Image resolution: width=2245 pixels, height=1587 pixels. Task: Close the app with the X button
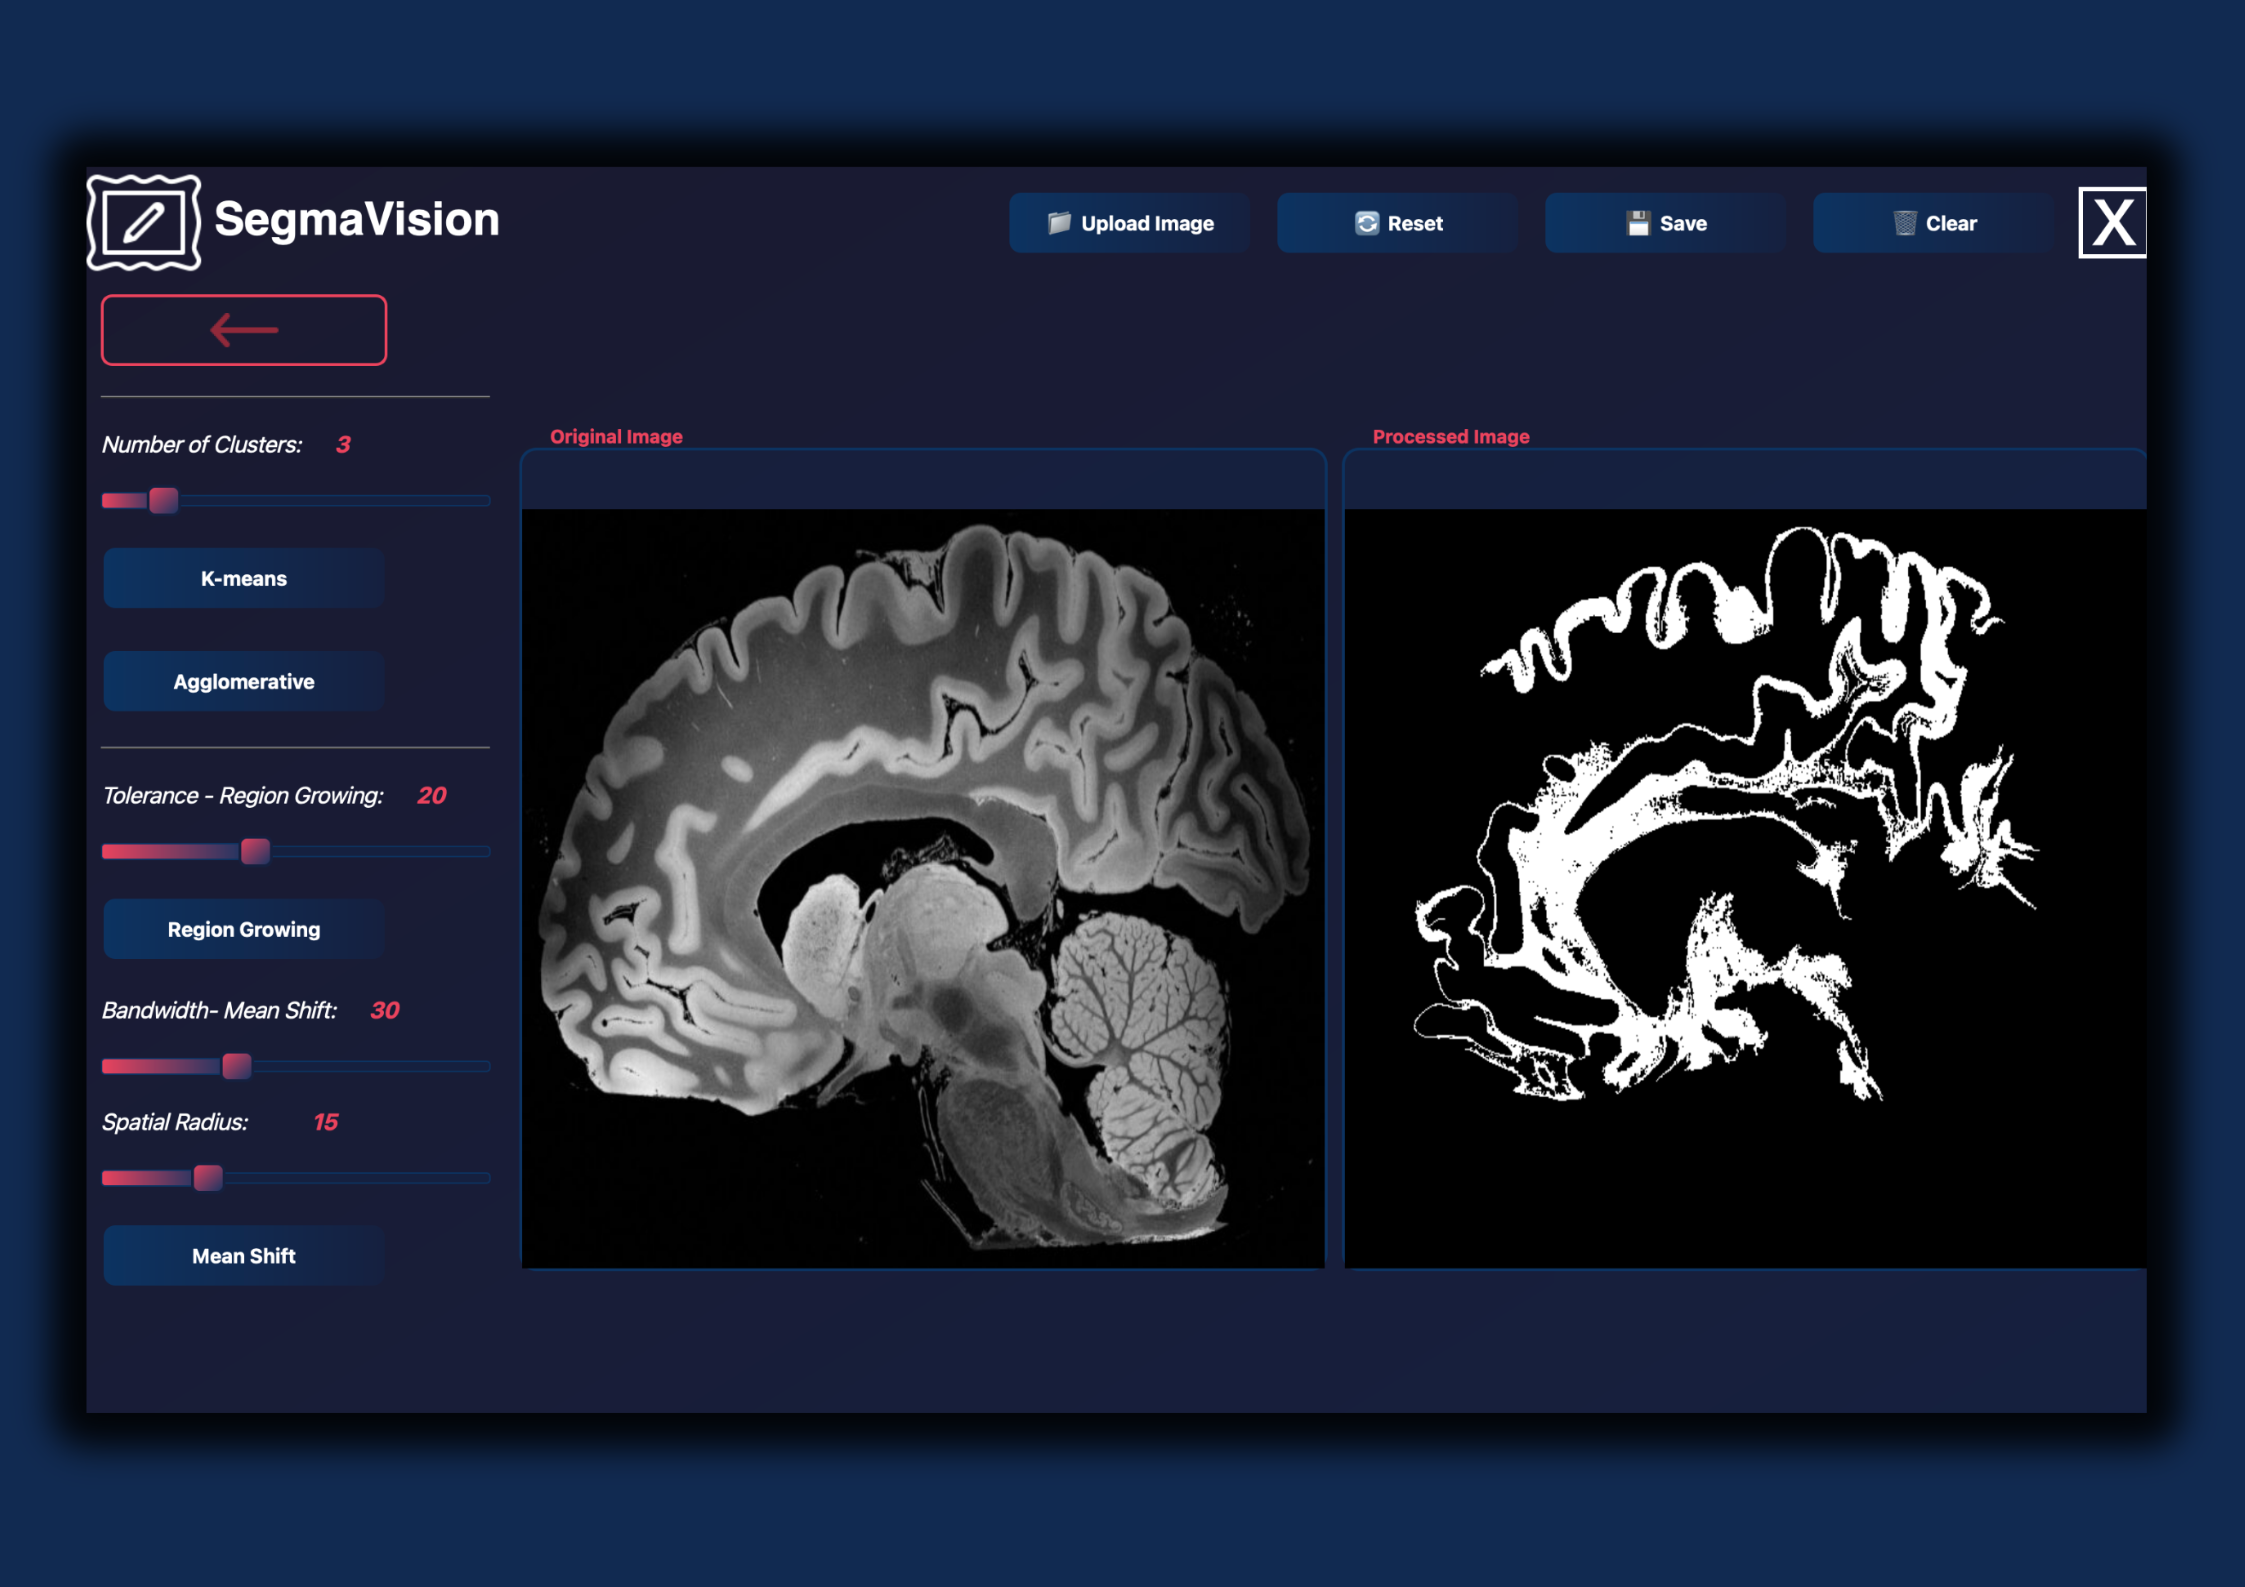2112,222
